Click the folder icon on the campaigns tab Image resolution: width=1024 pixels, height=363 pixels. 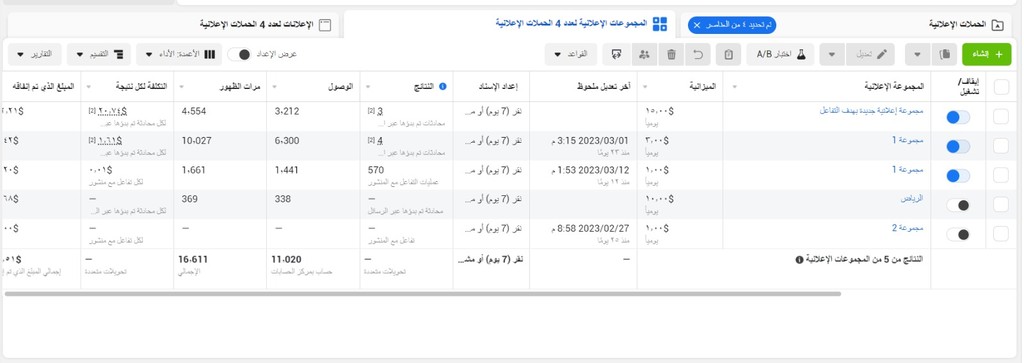(x=997, y=25)
